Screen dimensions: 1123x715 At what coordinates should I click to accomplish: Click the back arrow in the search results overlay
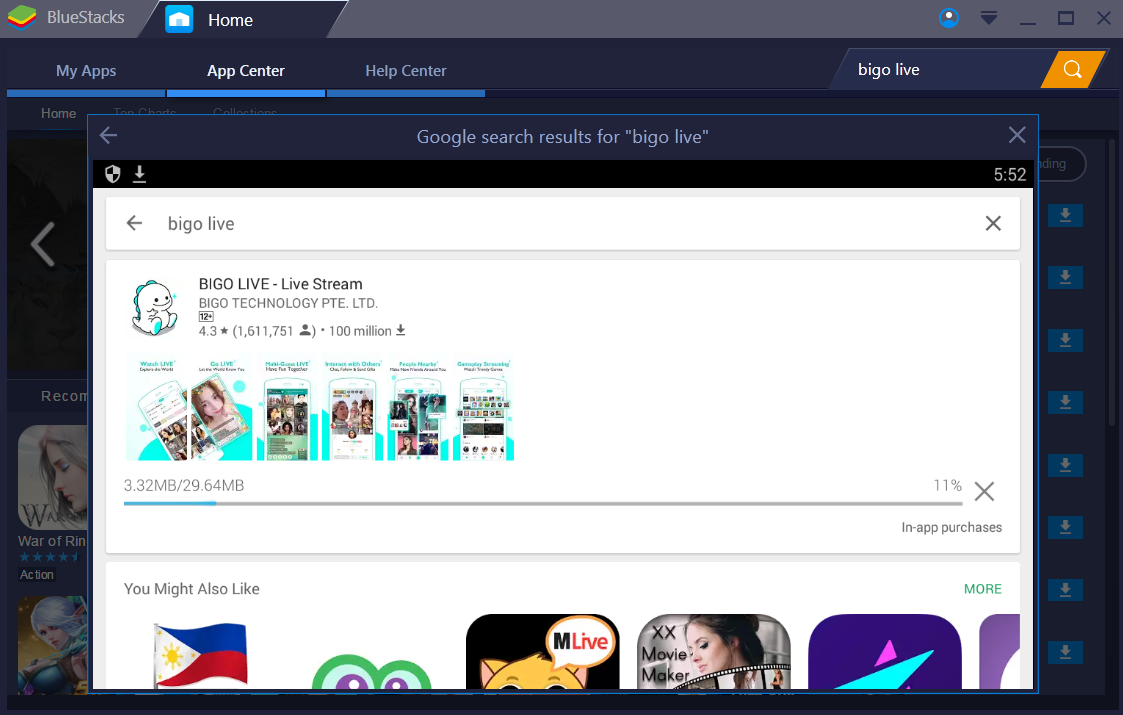108,135
